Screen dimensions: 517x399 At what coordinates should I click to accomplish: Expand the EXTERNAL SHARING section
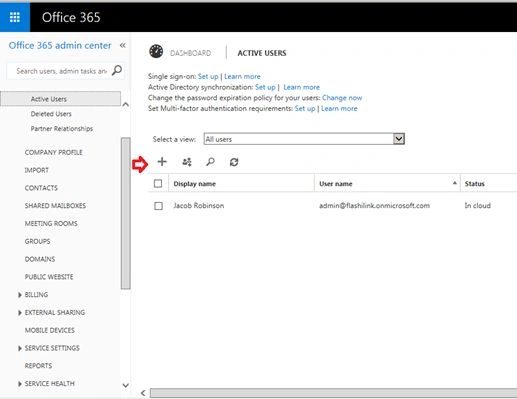point(20,313)
